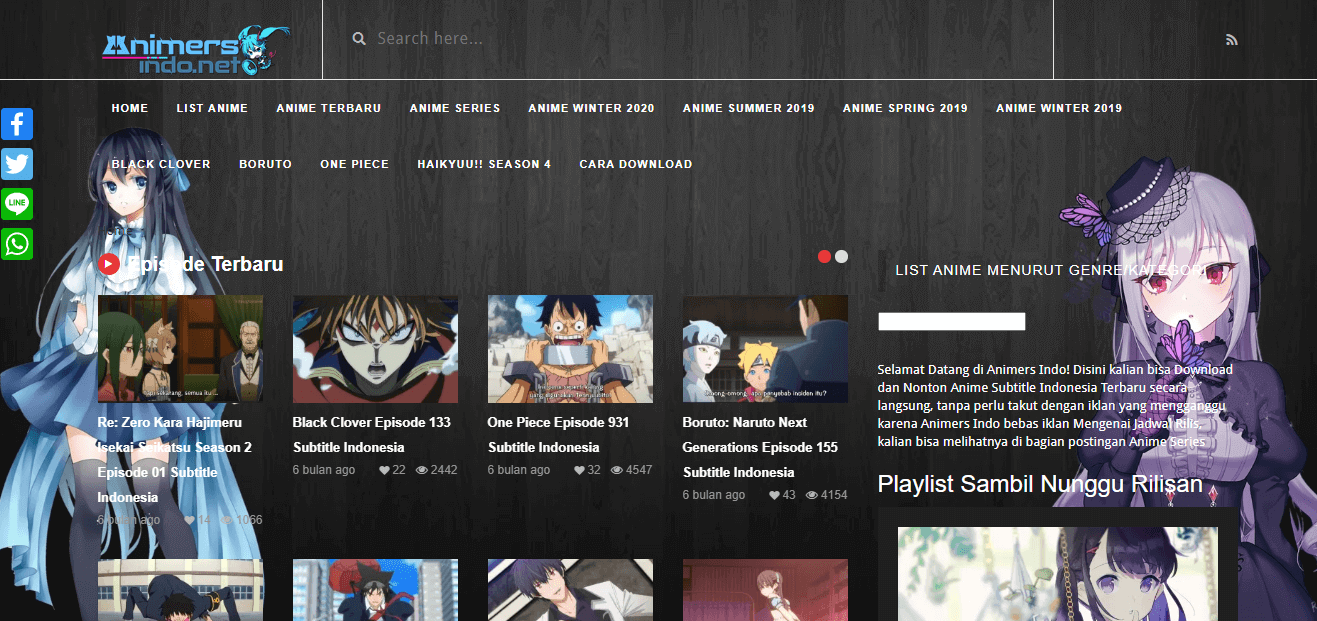Click the search magnifier icon
1317x621 pixels.
coord(359,39)
